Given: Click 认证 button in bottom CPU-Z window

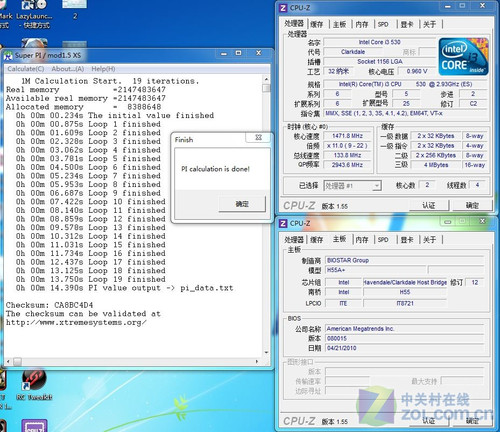Looking at the screenshot, I should (x=429, y=421).
